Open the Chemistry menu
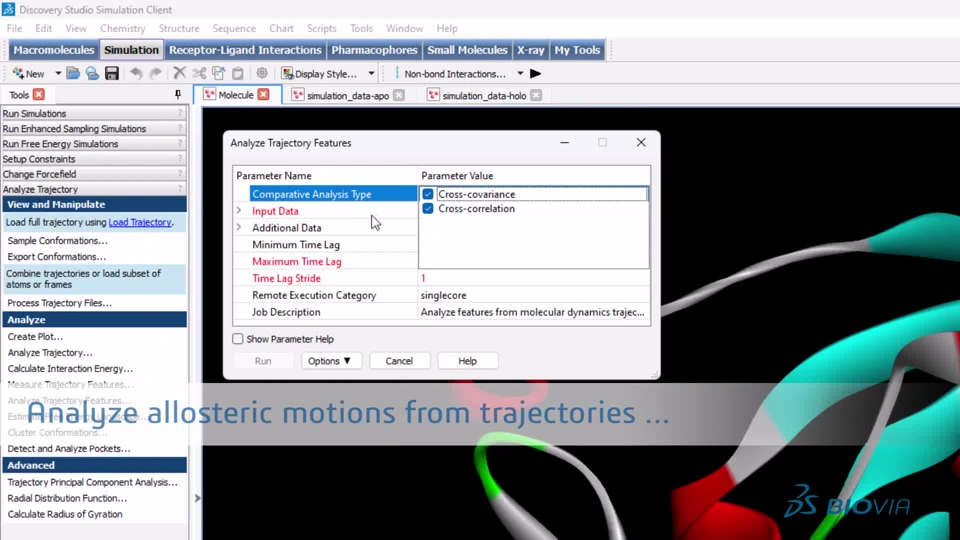 122,28
